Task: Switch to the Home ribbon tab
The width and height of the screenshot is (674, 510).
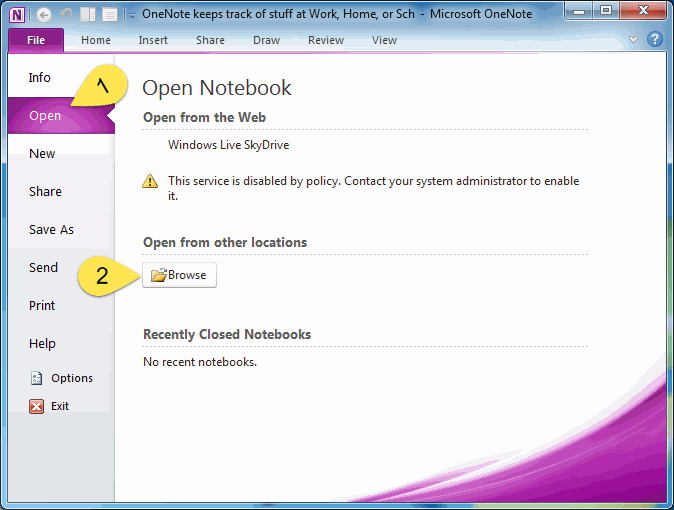Action: (x=96, y=40)
